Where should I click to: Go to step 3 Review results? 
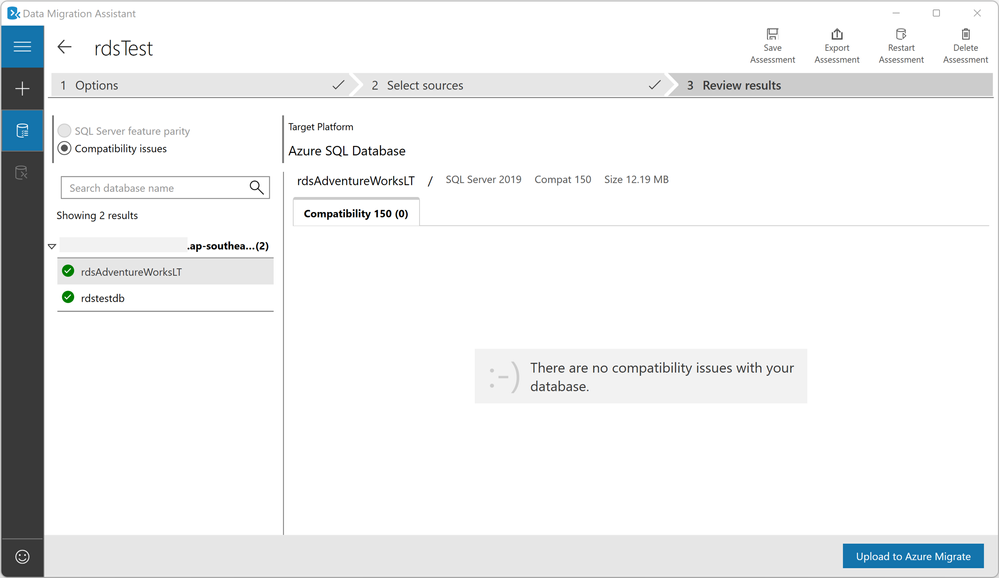(833, 85)
